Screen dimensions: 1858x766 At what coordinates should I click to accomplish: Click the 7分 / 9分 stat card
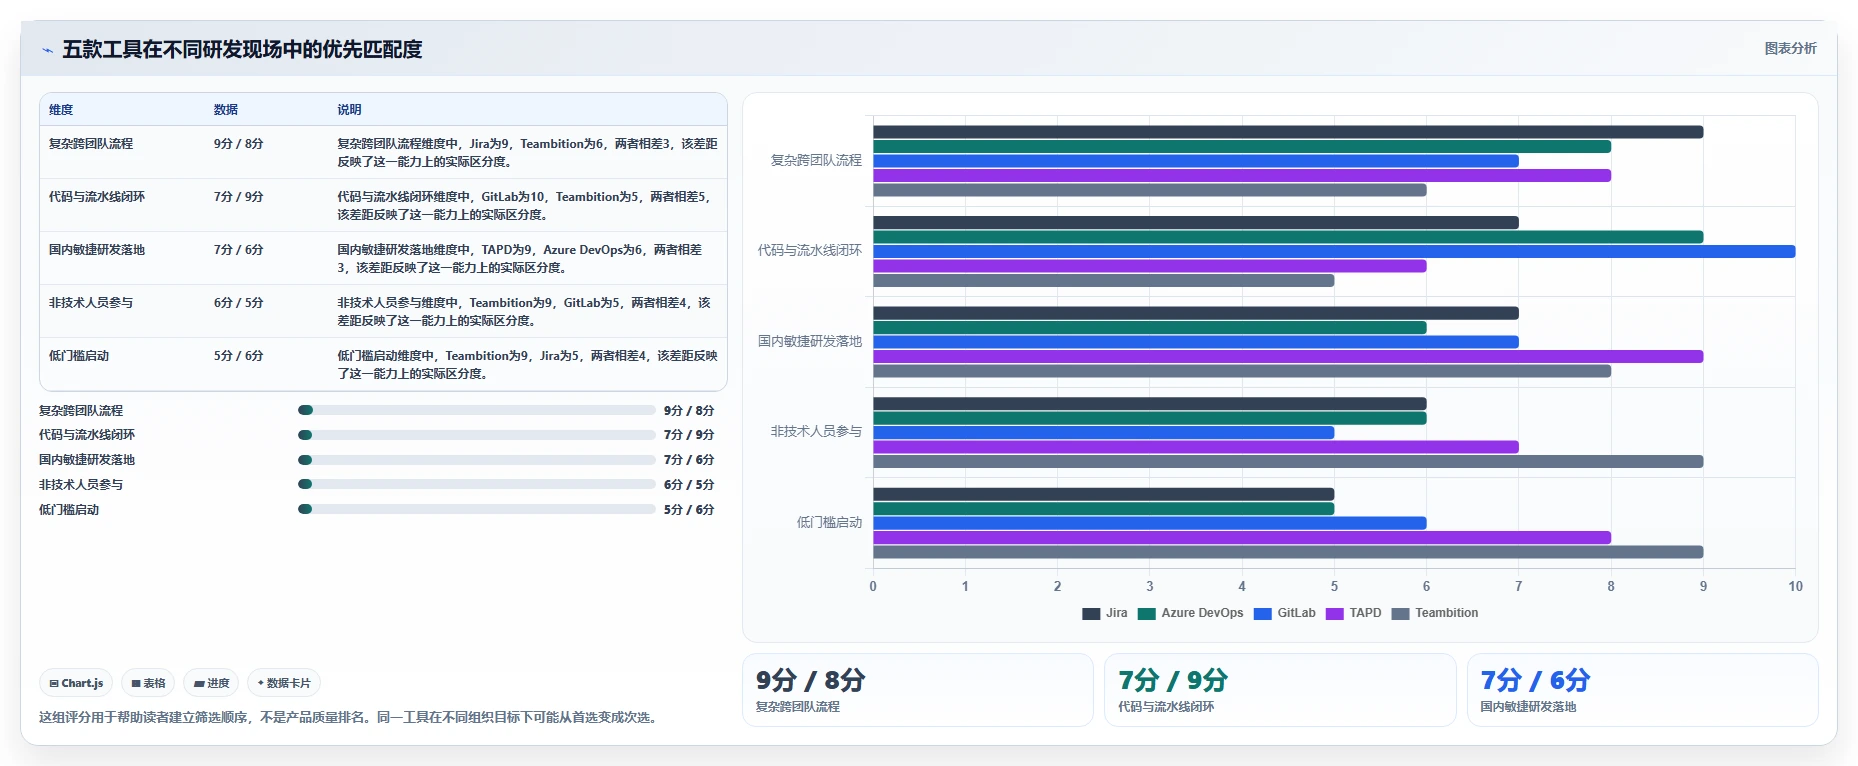(1280, 690)
